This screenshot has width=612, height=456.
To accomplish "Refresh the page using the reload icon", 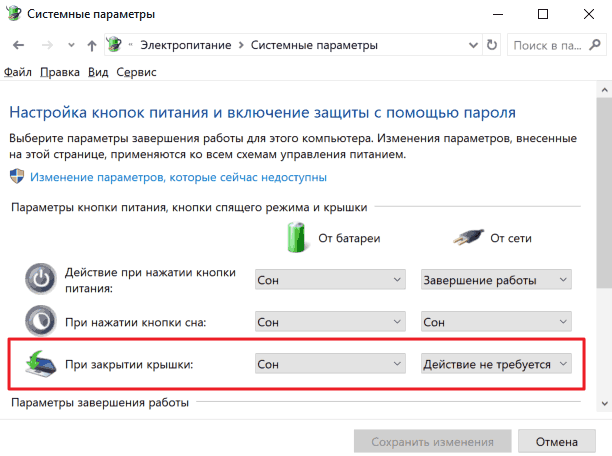I will 492,45.
